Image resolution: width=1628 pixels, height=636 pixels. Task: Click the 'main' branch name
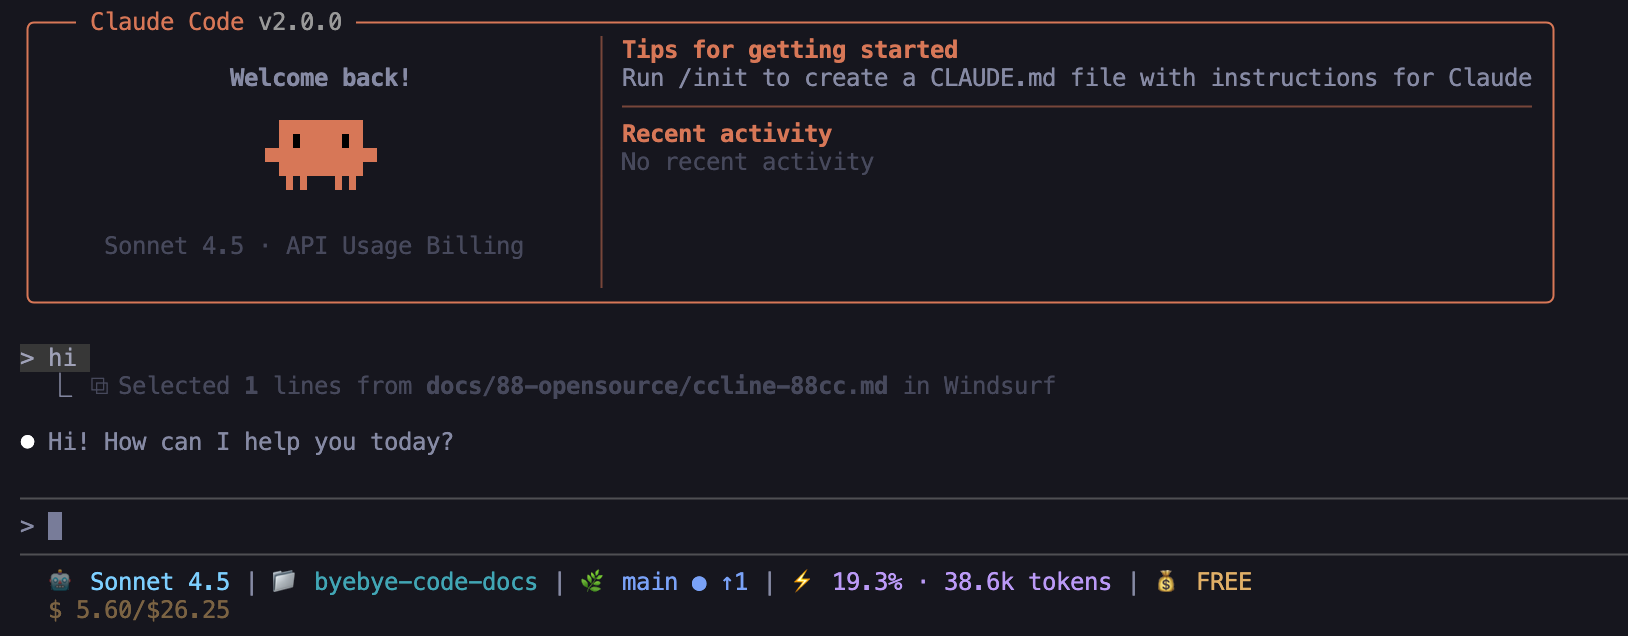[649, 582]
